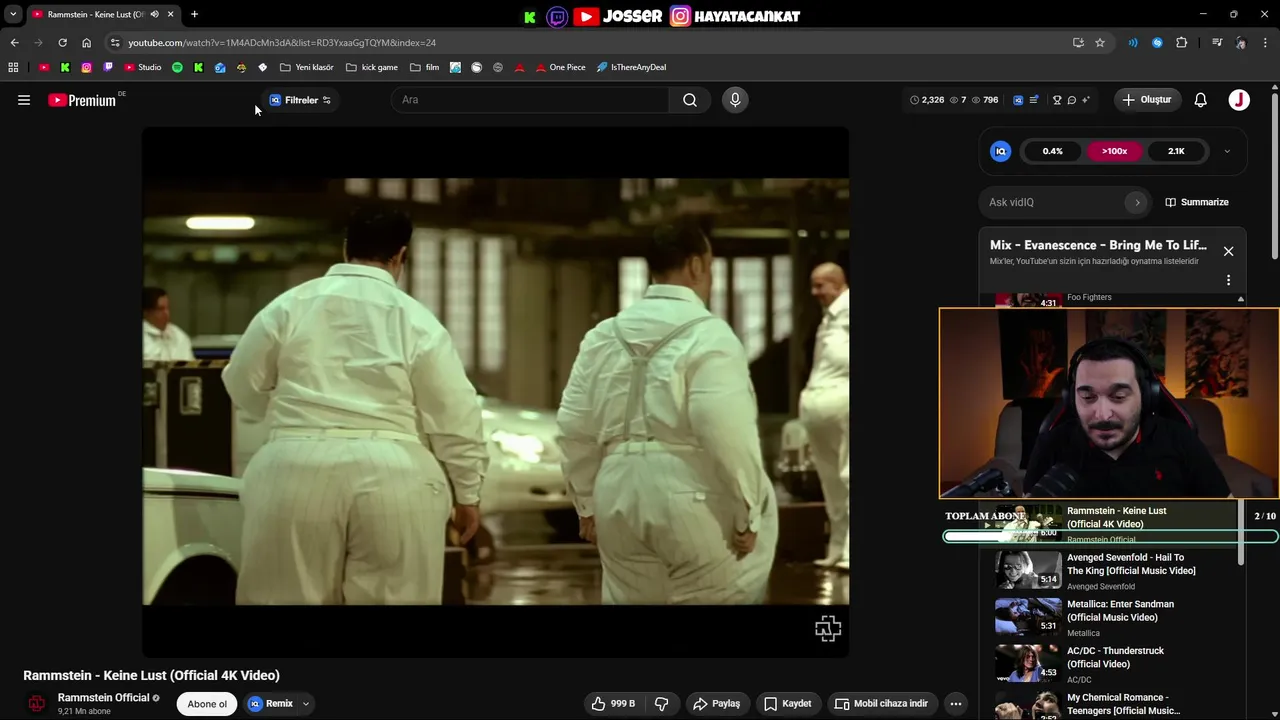The image size is (1280, 720).
Task: Expand the vidIQ stats panel chevron
Action: coord(1227,152)
